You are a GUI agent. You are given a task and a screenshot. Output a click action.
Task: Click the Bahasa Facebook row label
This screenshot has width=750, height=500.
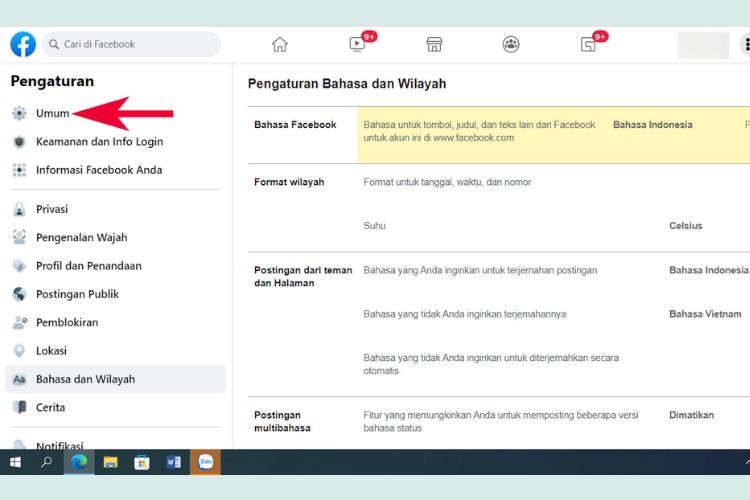click(295, 124)
